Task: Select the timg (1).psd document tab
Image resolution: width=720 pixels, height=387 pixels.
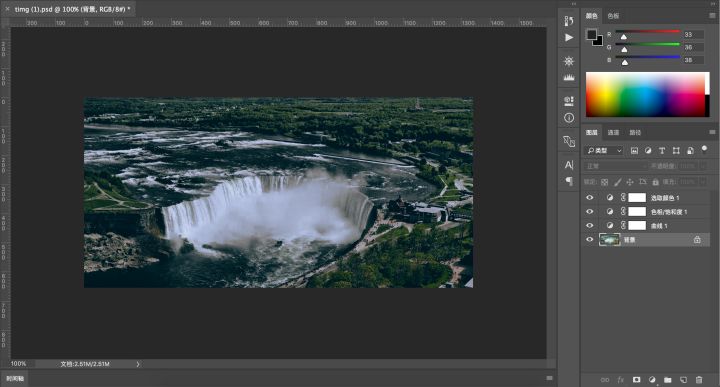Action: [72, 9]
